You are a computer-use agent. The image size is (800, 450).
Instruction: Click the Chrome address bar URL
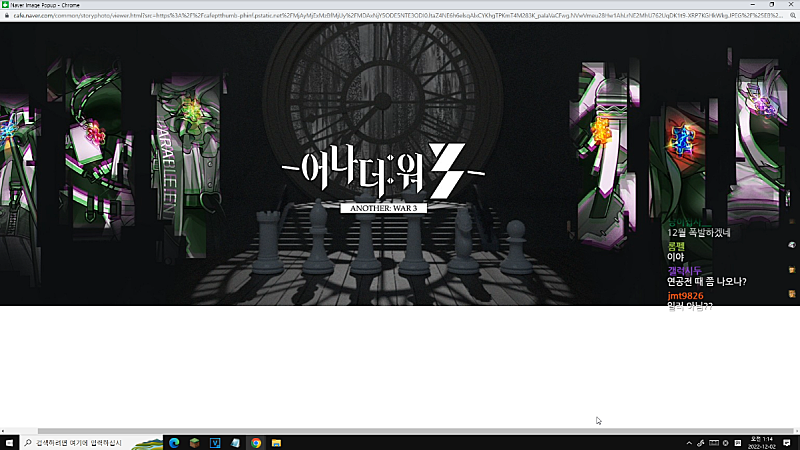398,16
